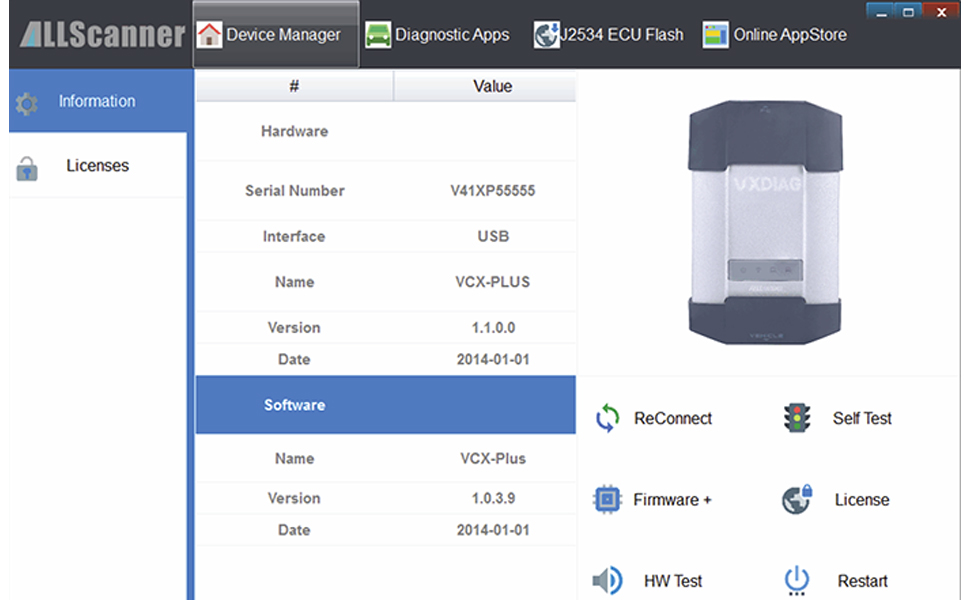
Task: Click hardware version value 1.1.0.0
Action: (493, 327)
